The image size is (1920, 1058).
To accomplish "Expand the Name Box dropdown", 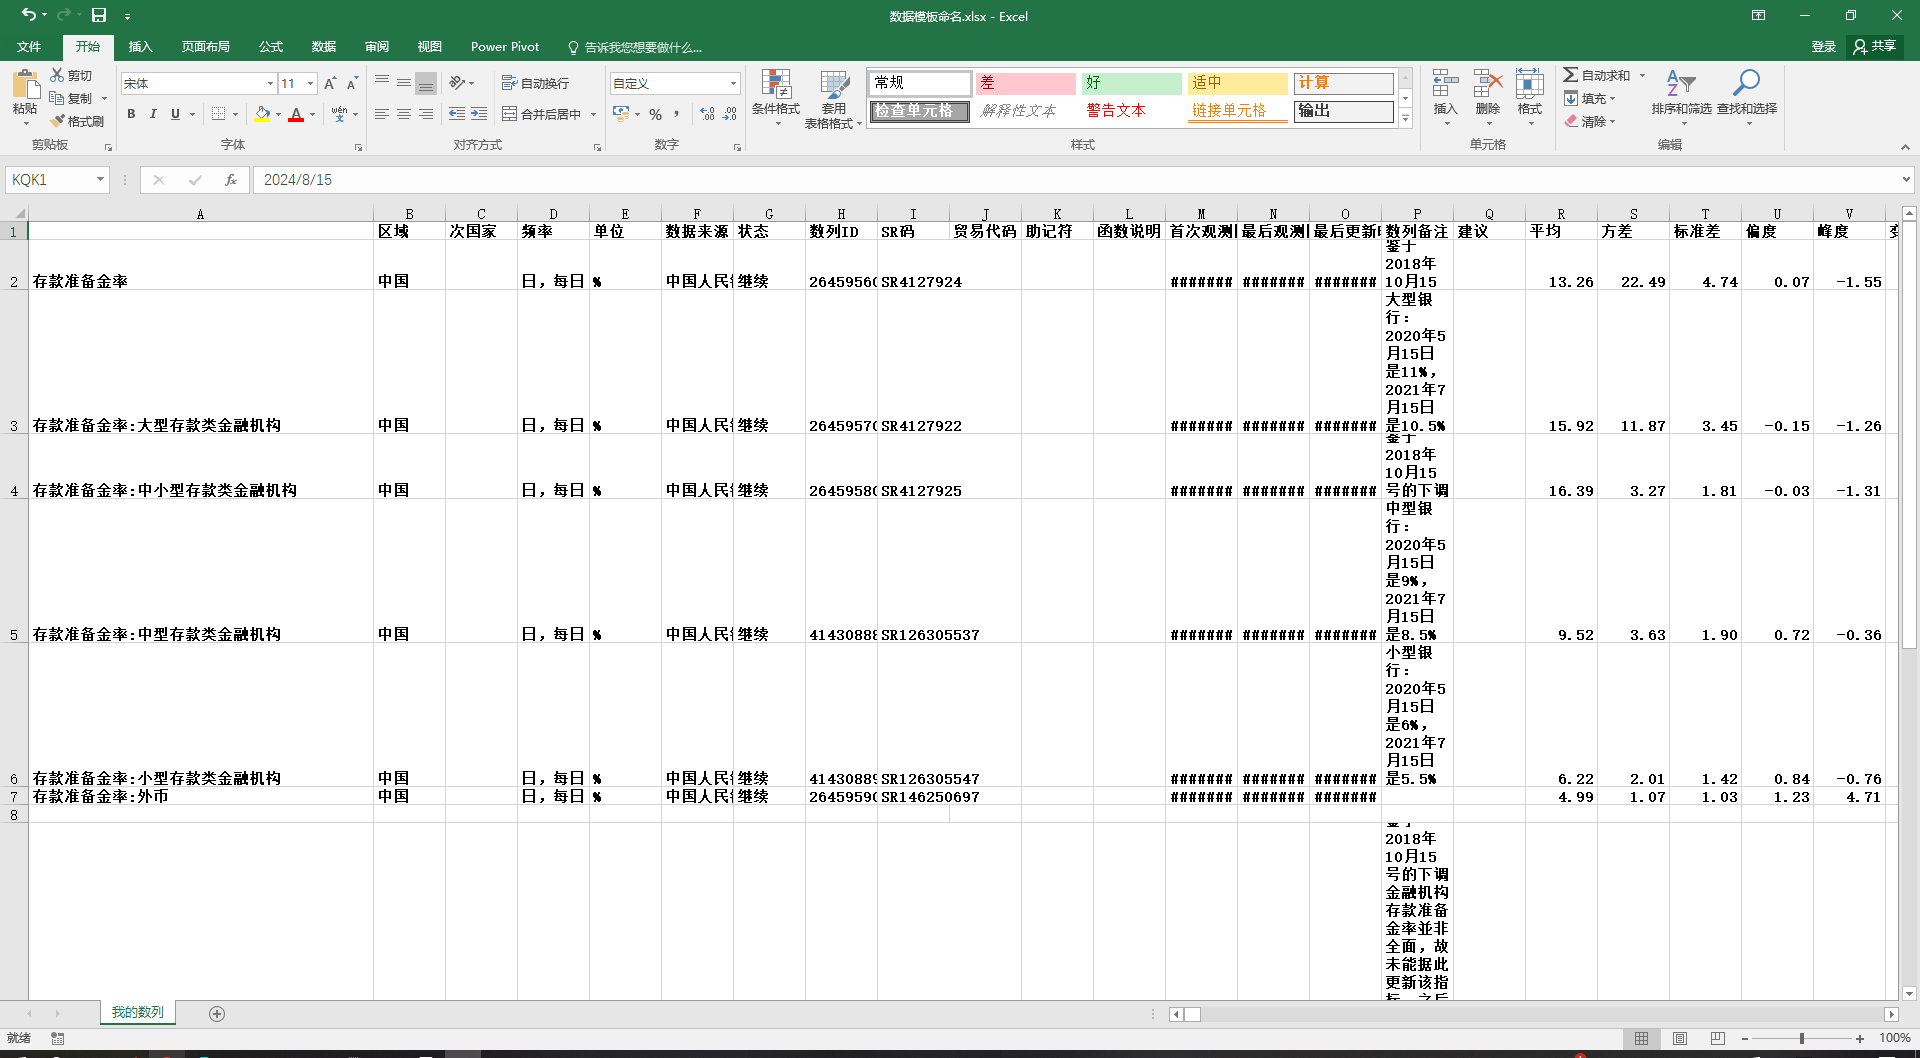I will pos(100,180).
